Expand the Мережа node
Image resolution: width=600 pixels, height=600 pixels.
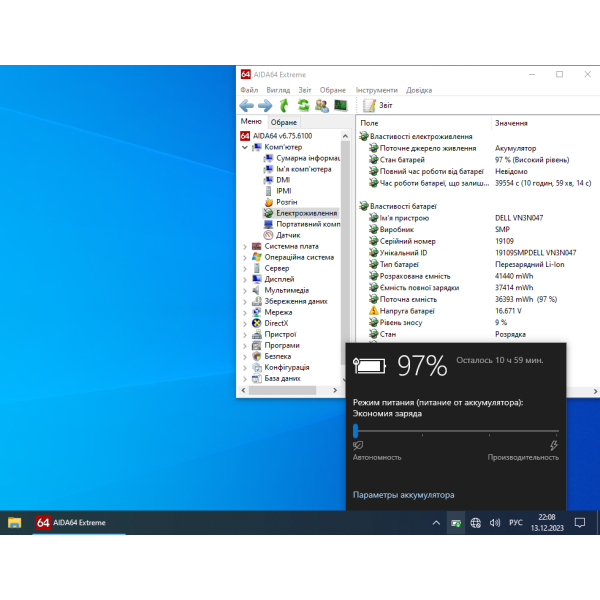click(245, 313)
